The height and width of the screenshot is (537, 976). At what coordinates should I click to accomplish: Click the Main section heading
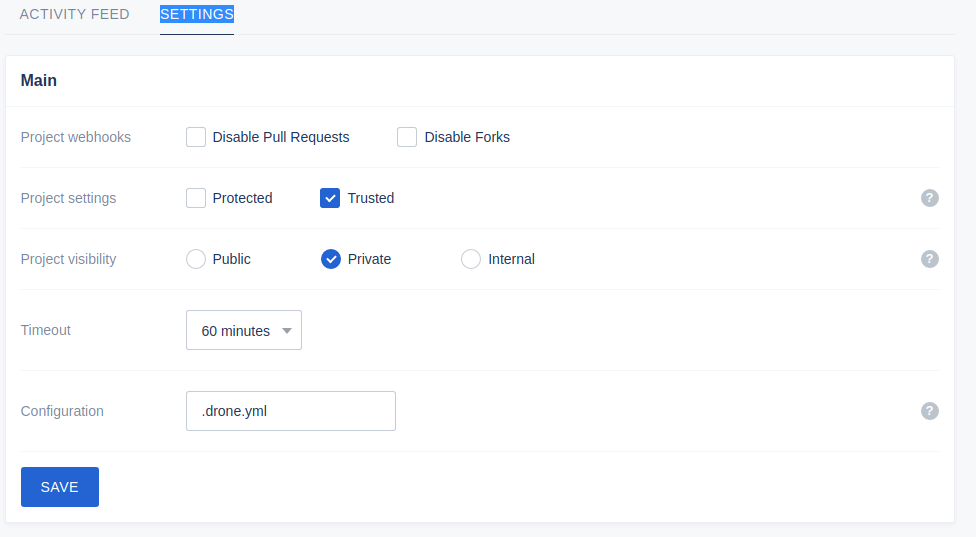tap(39, 81)
